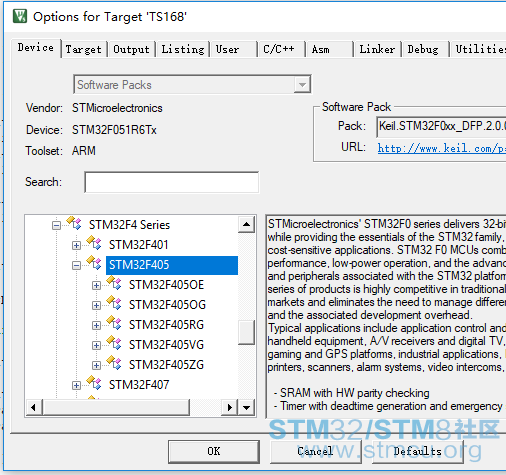This screenshot has width=506, height=475.
Task: Click the STM32F405OE device icon
Action: 114,283
